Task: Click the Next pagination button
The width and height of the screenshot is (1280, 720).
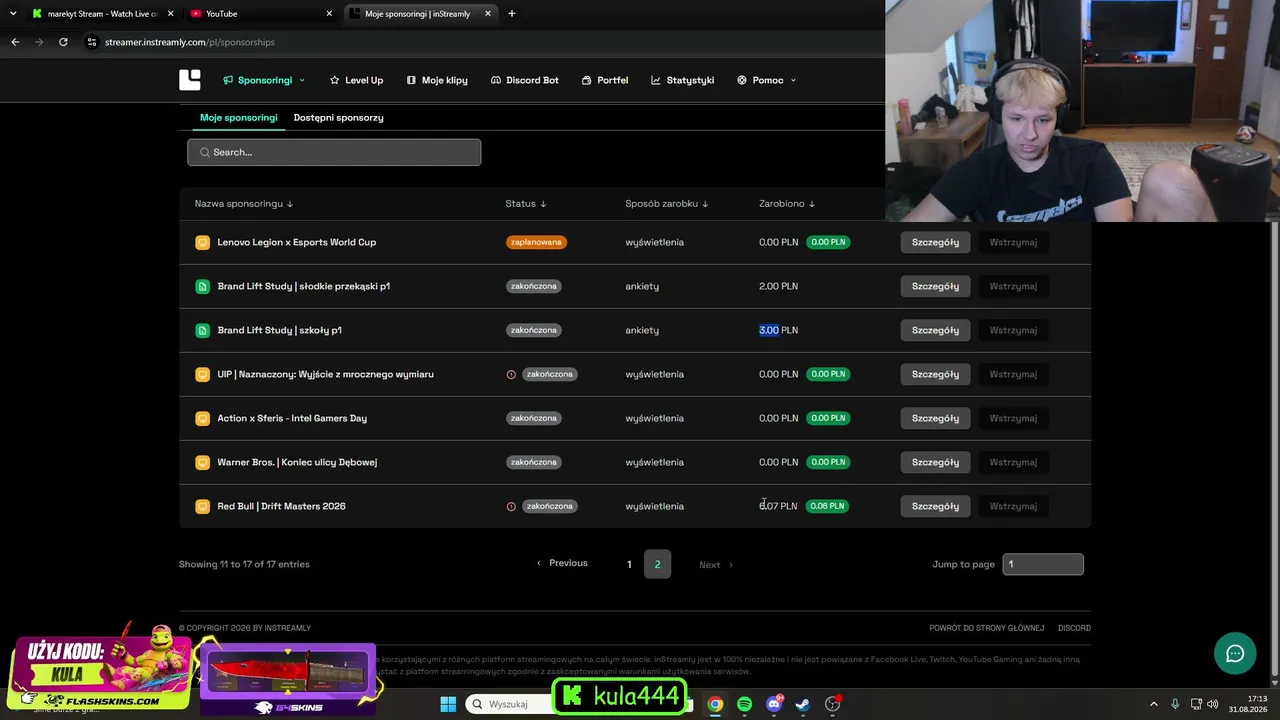Action: coord(716,564)
